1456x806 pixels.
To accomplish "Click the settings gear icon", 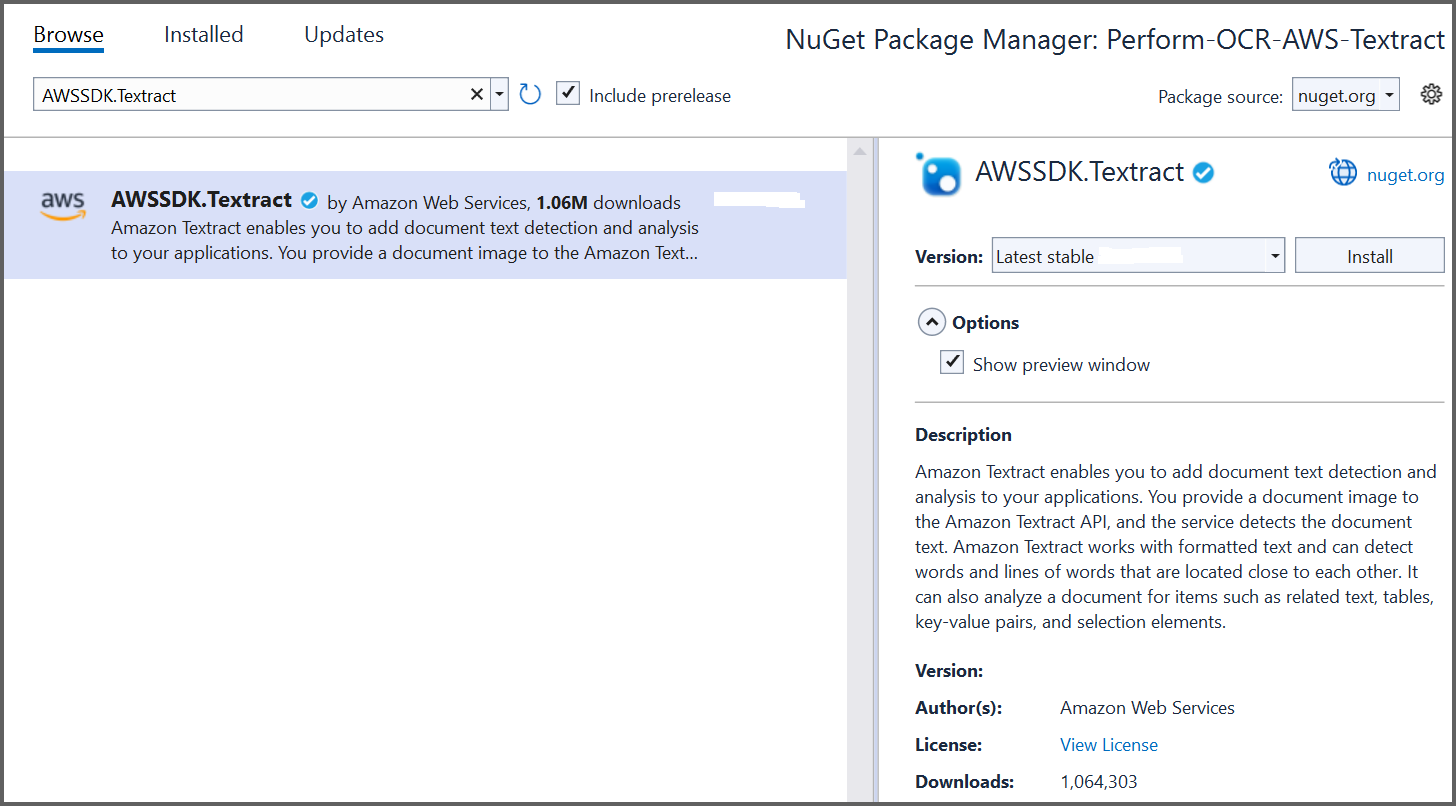I will 1432,93.
